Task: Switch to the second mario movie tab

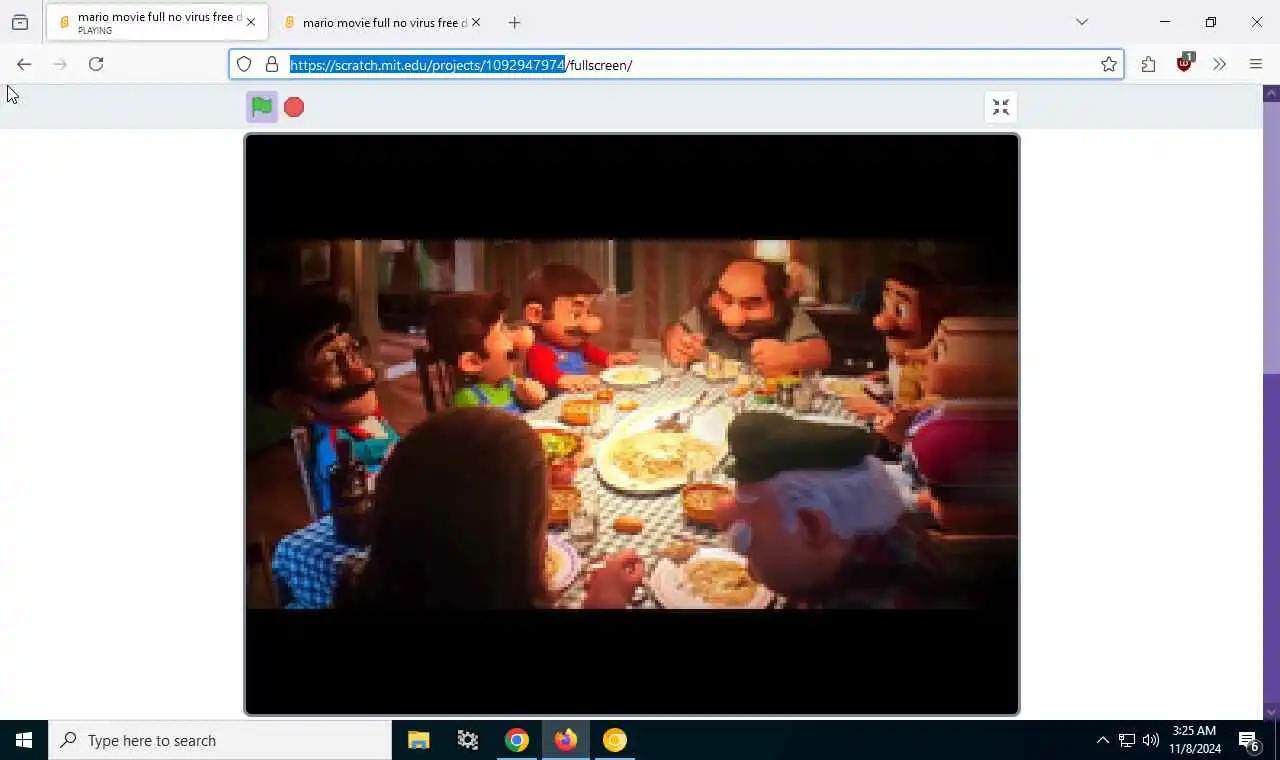Action: pyautogui.click(x=381, y=22)
